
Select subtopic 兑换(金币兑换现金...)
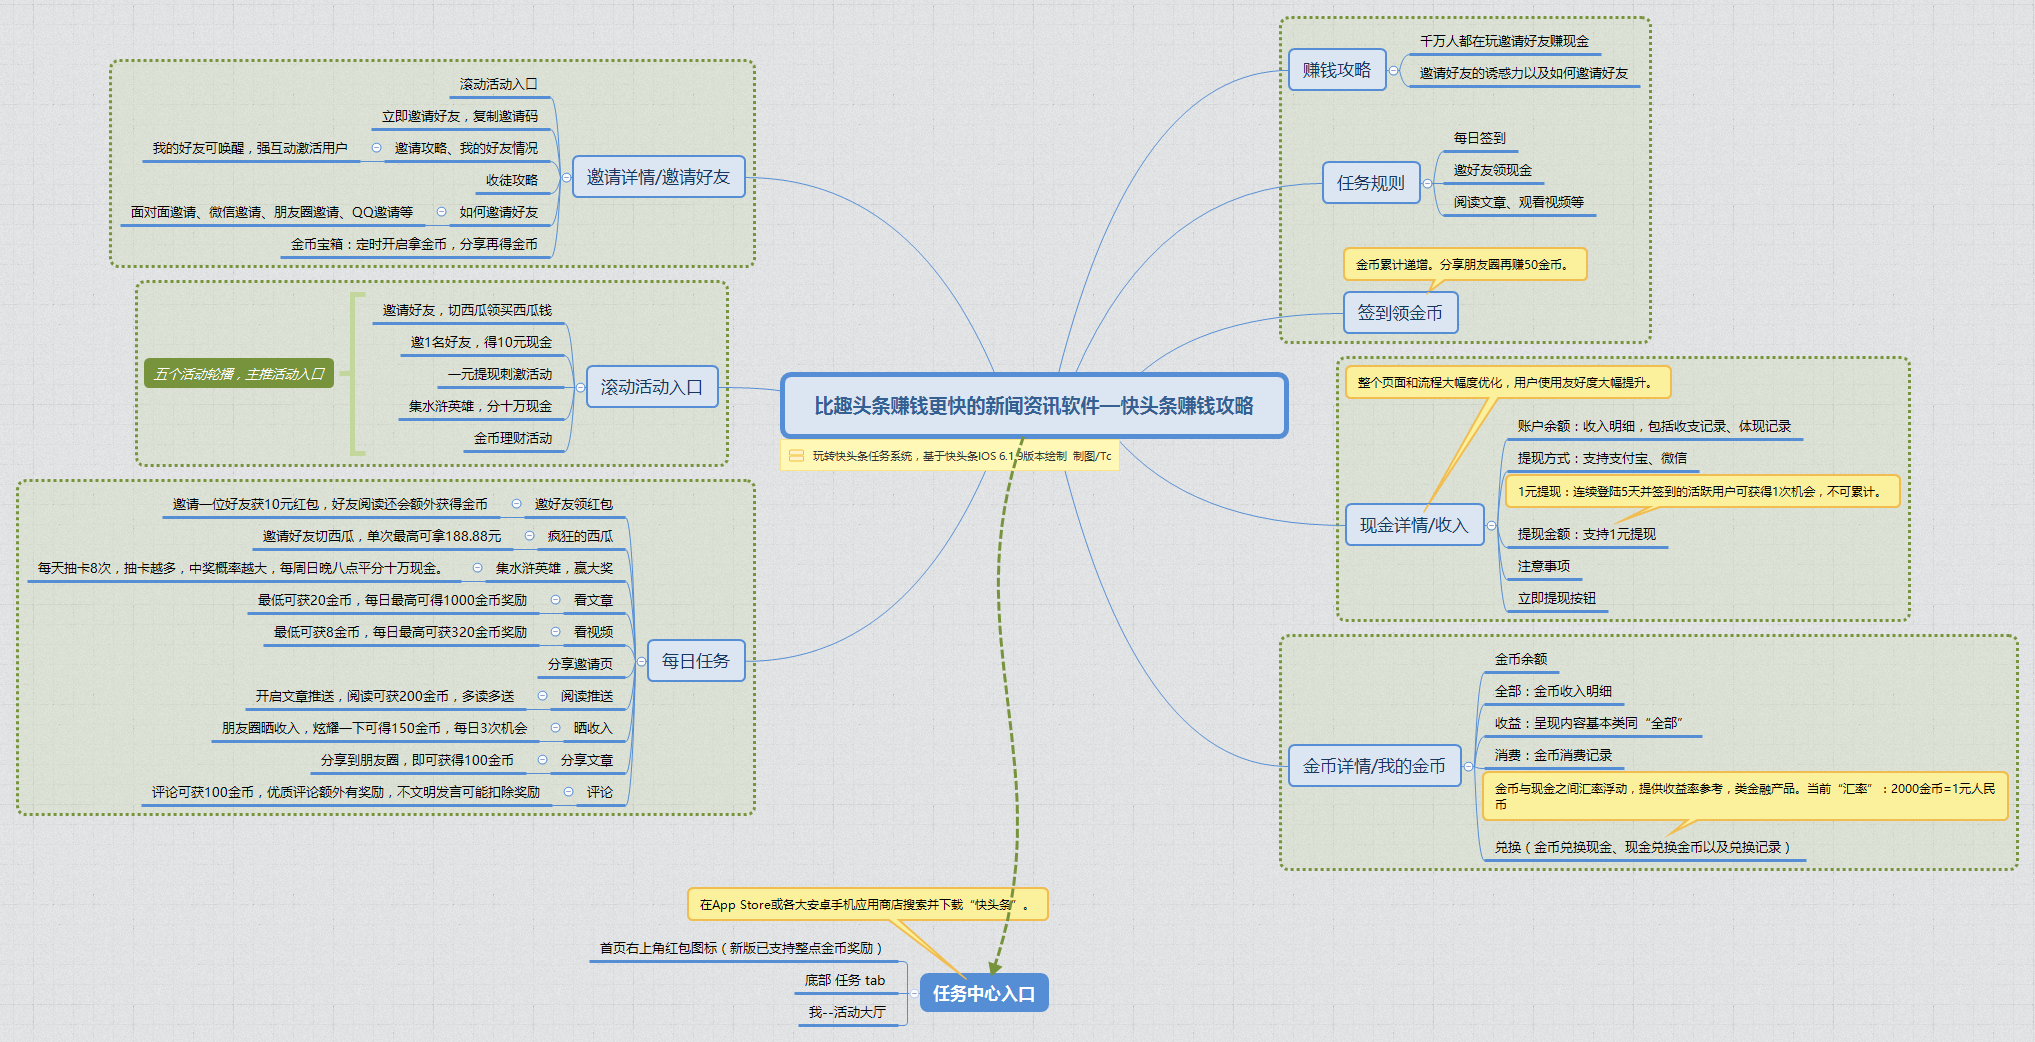click(x=1643, y=848)
